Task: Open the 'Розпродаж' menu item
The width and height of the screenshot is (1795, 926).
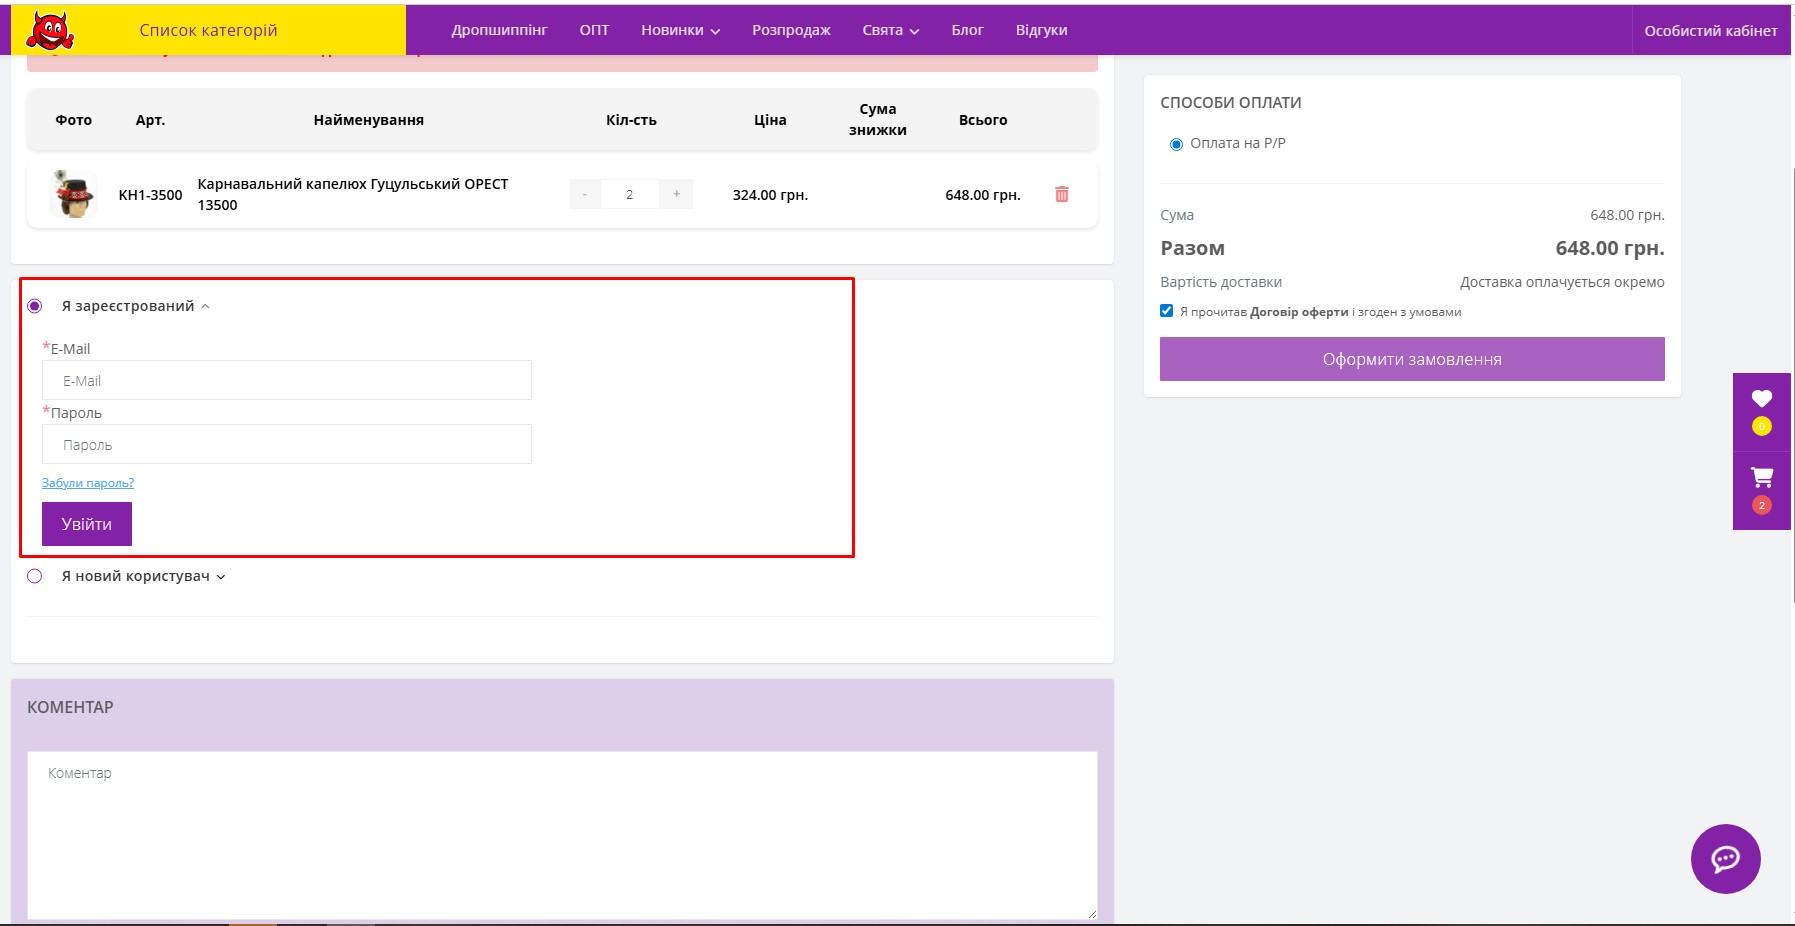Action: [791, 31]
